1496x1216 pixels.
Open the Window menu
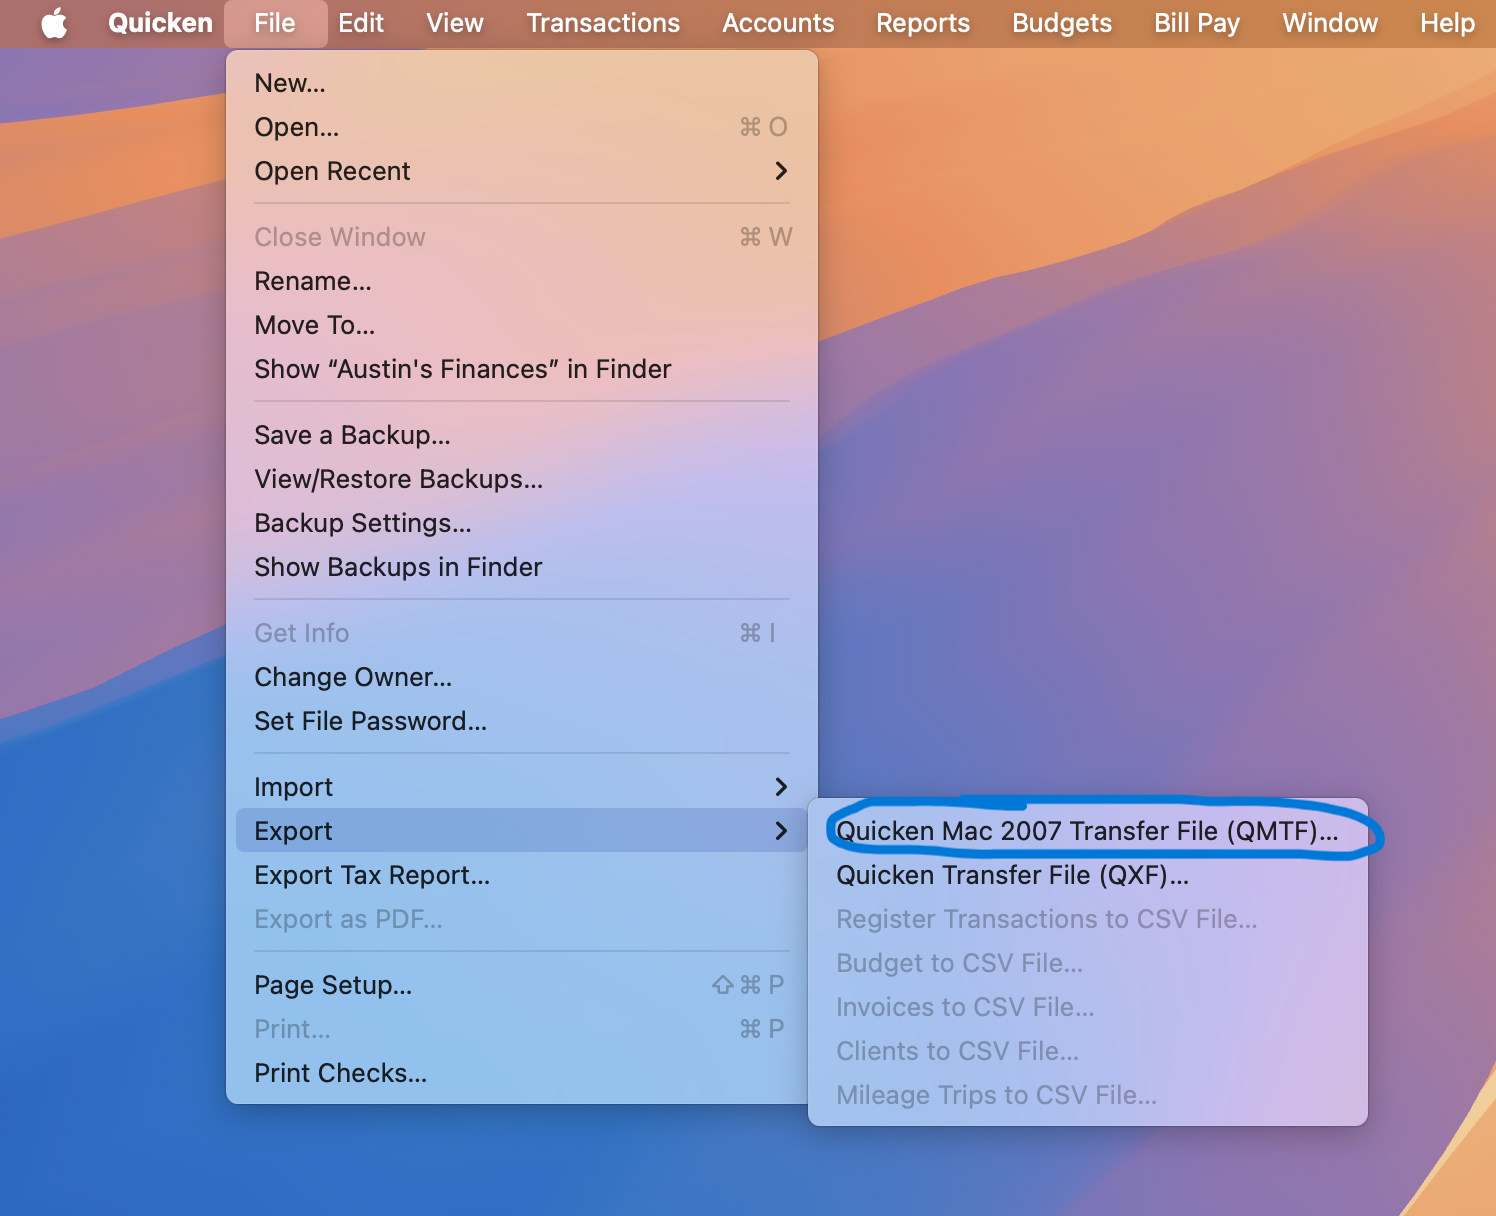[1330, 23]
